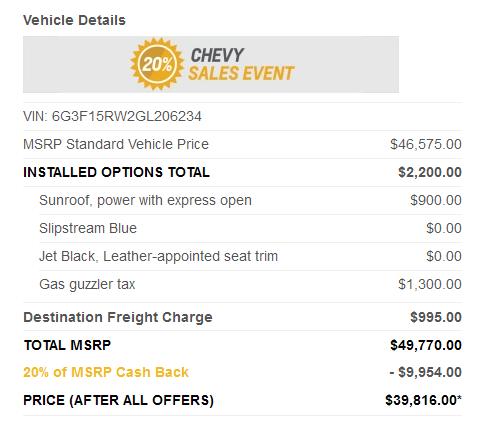Viewport: 477px width, 430px height.
Task: Click Jet Black leather seat trim option
Action: coord(158,256)
